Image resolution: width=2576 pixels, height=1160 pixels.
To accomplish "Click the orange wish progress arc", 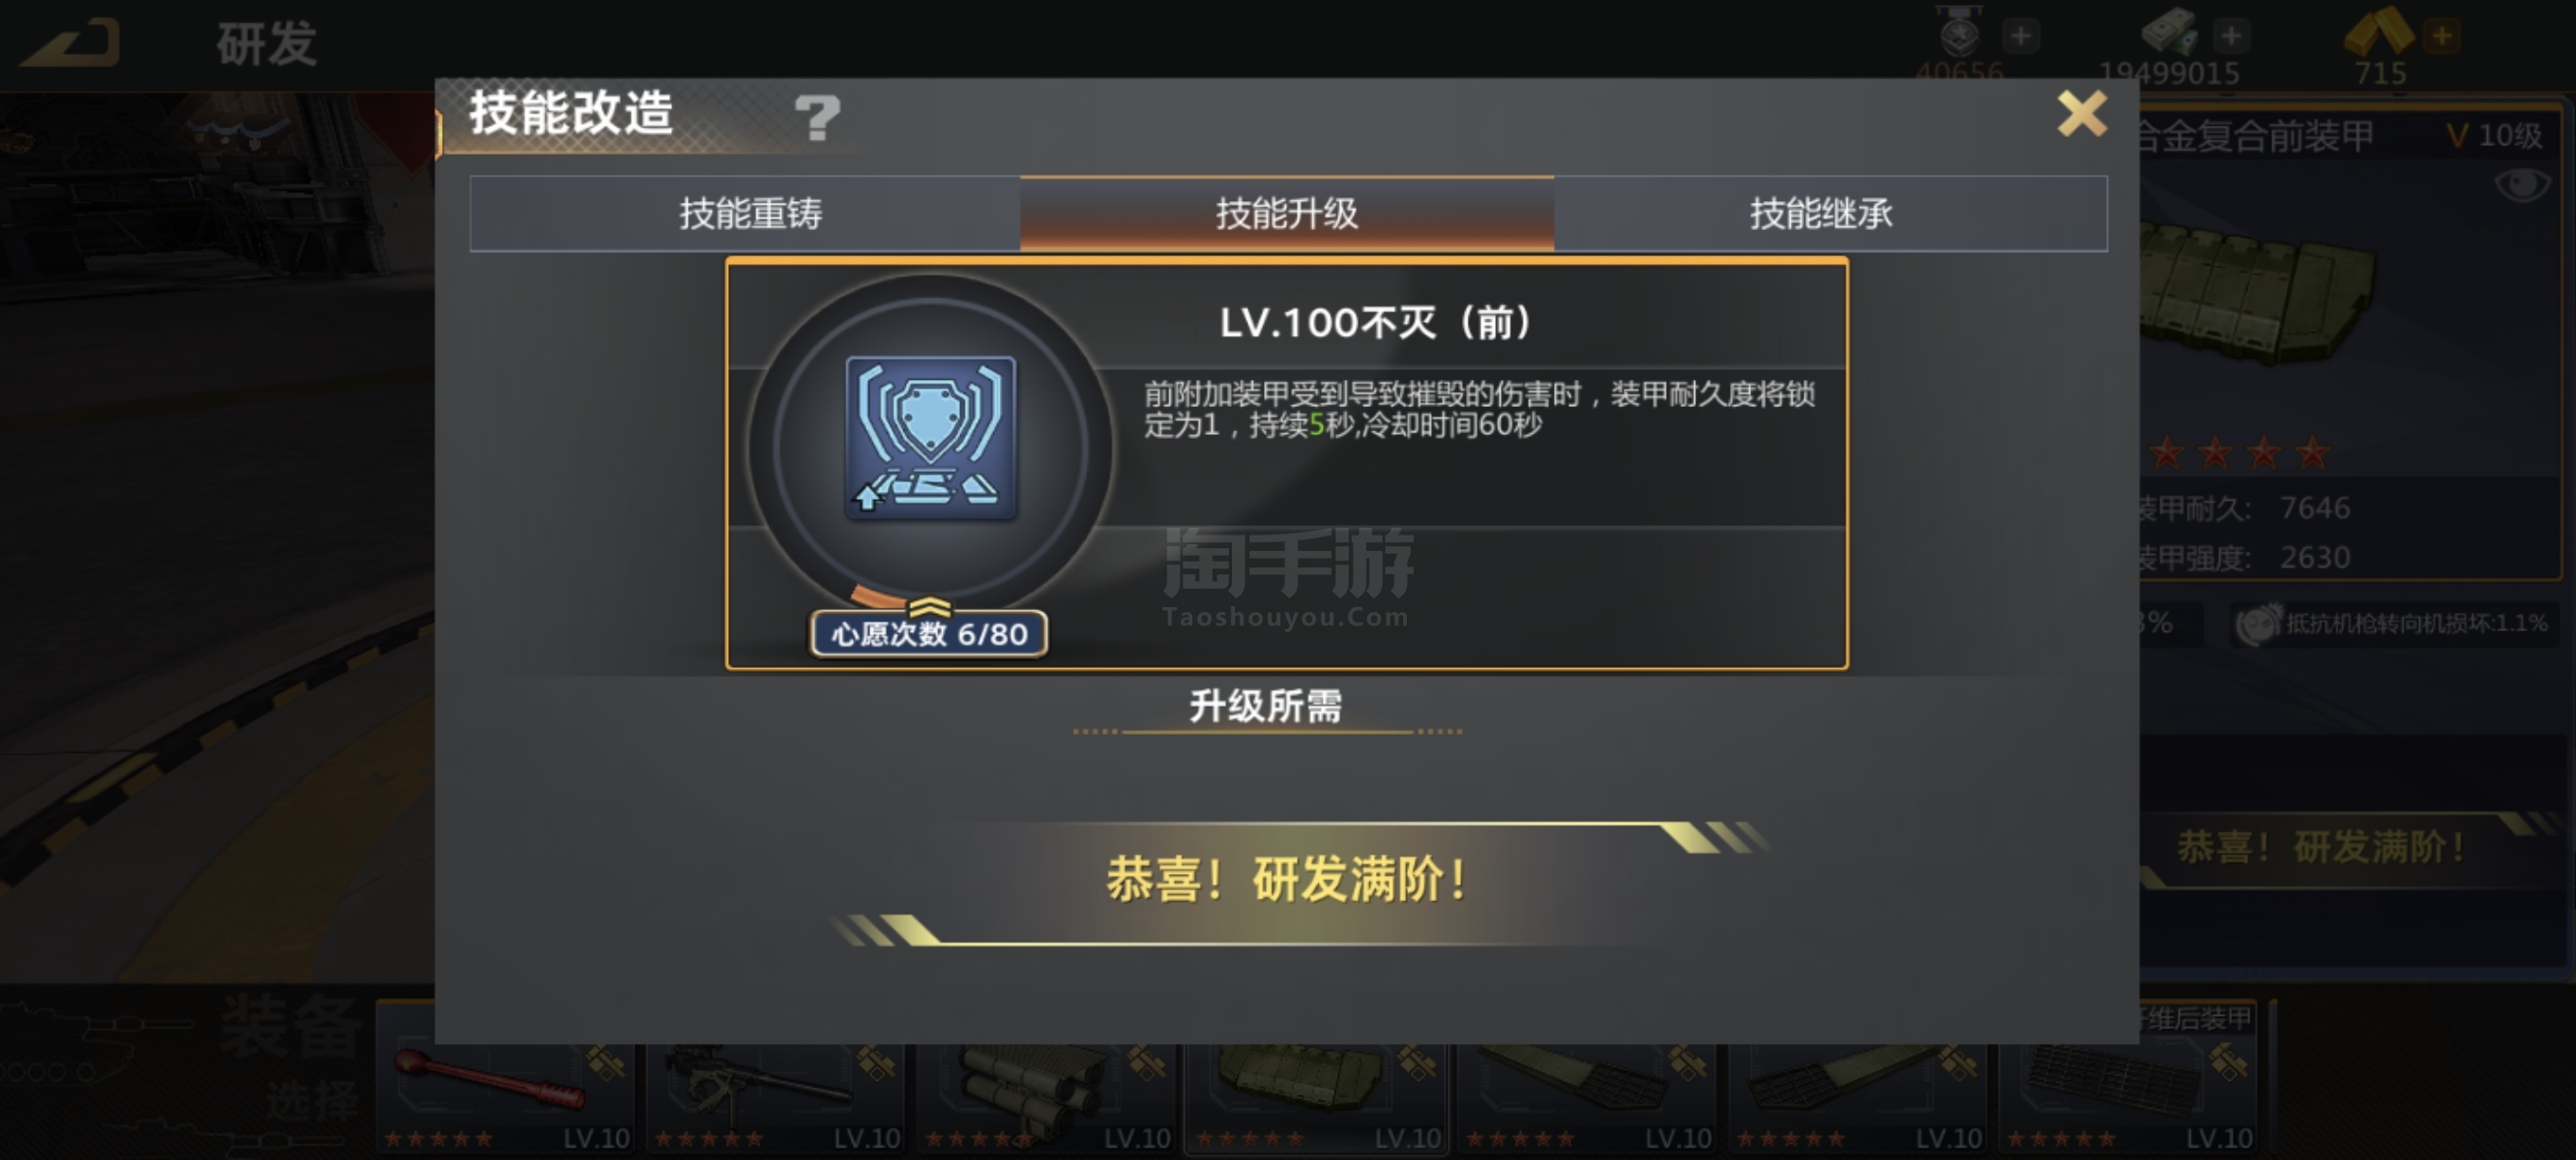I will point(878,597).
